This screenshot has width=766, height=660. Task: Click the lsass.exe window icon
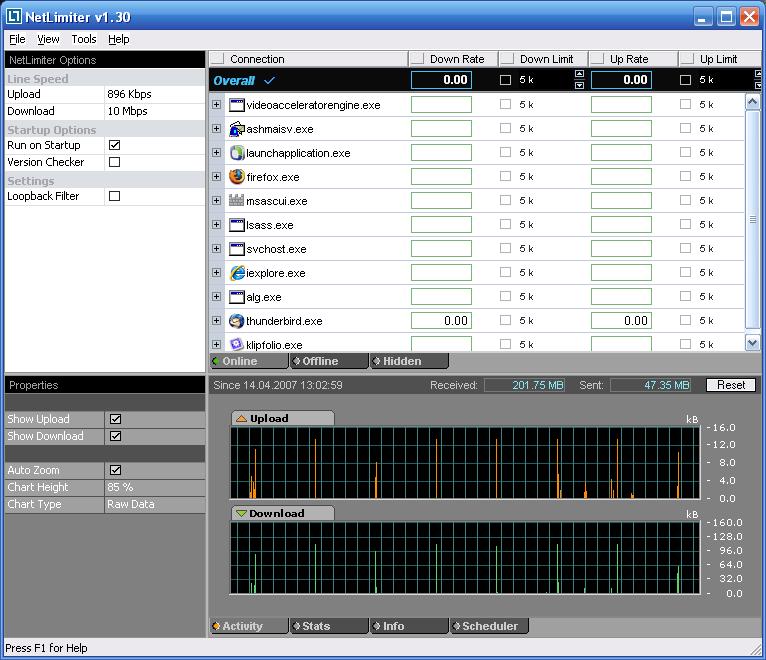tap(237, 225)
